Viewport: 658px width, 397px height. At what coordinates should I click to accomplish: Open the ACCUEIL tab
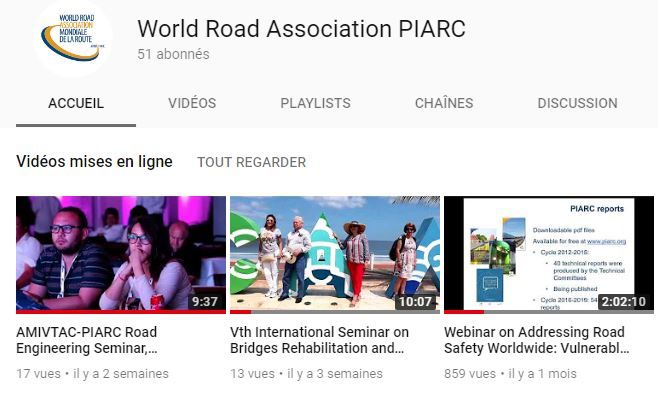pyautogui.click(x=76, y=103)
